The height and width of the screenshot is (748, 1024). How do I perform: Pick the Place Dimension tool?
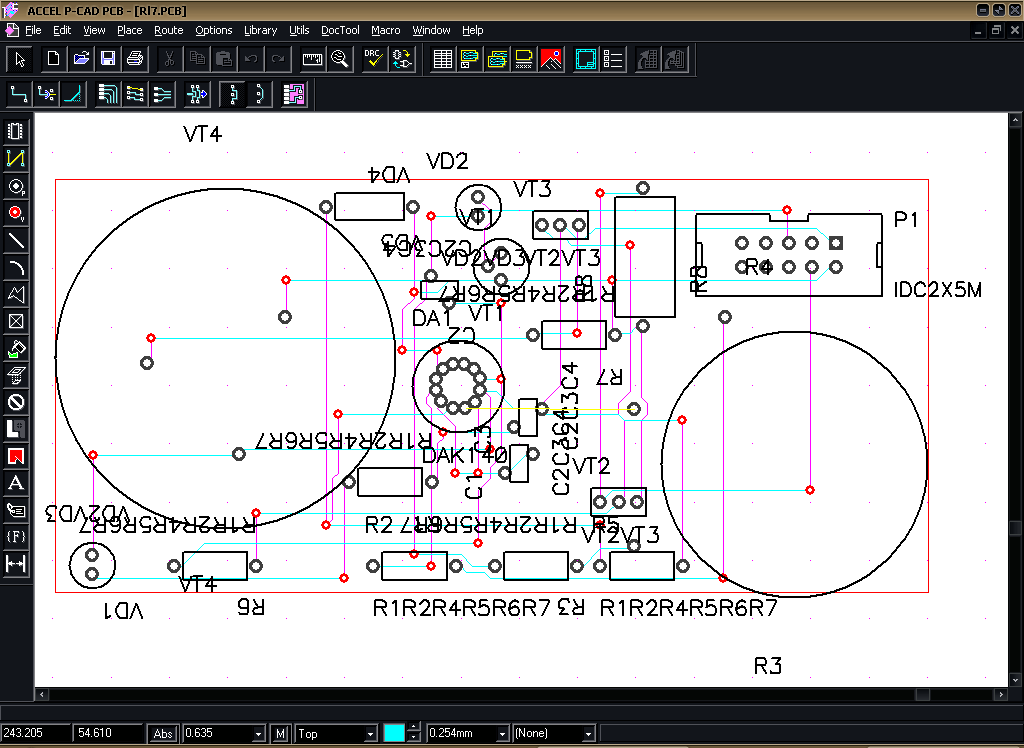pos(16,564)
